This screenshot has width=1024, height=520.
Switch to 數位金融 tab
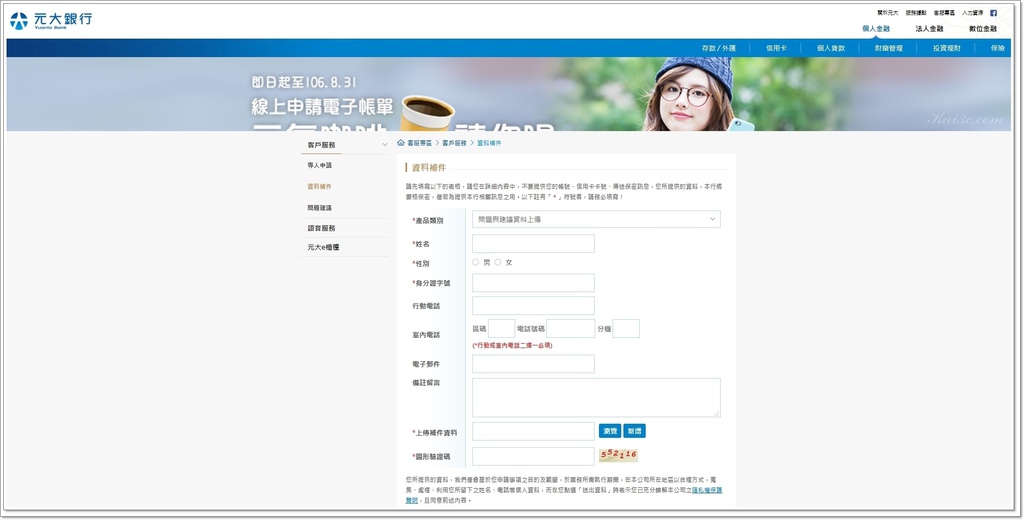point(983,29)
